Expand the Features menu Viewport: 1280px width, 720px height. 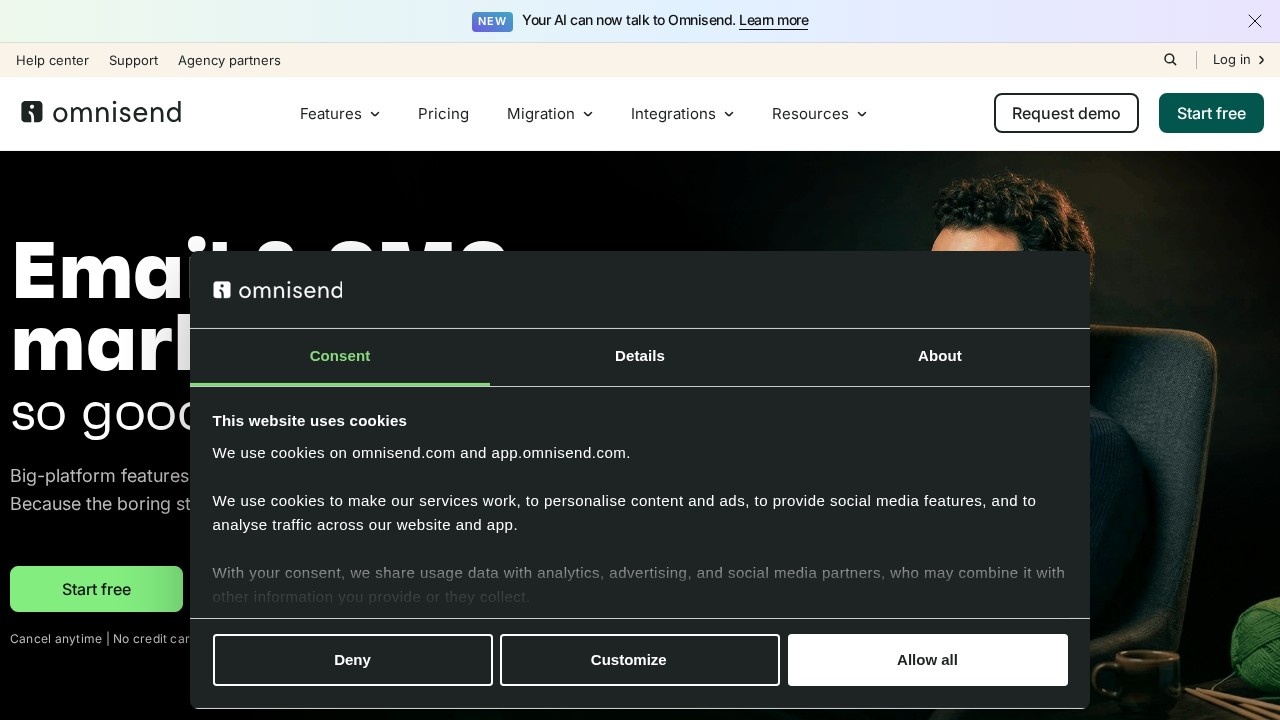[x=340, y=114]
